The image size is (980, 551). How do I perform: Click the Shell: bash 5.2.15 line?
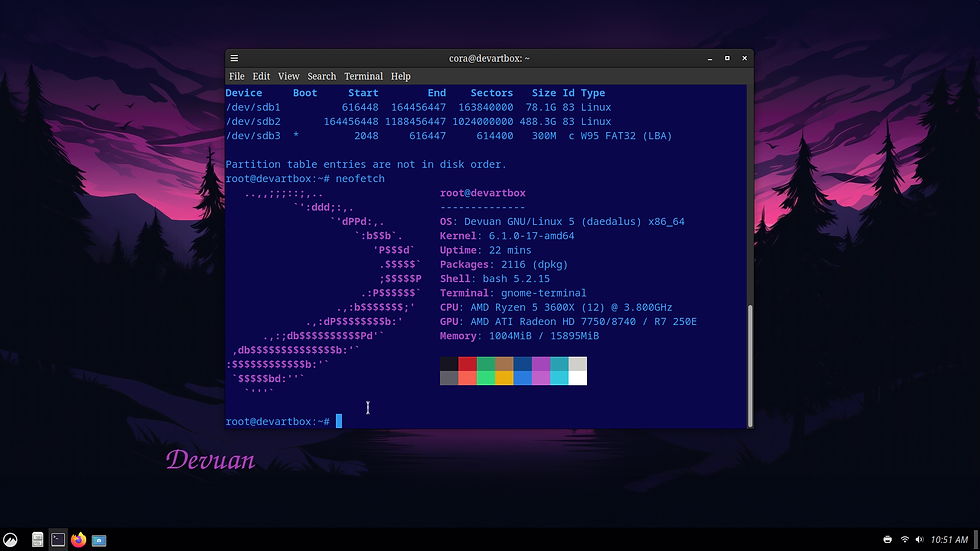[495, 279]
